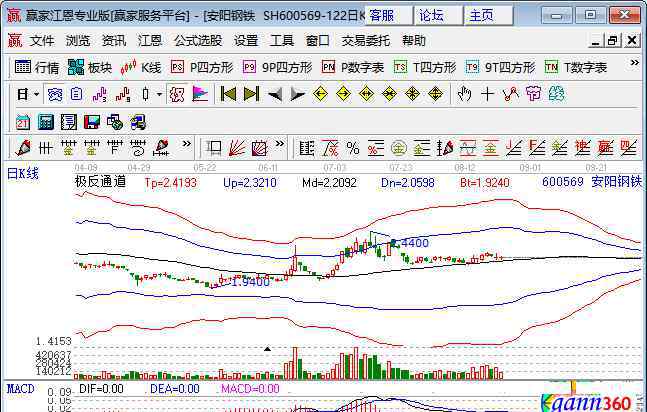Open 帮助 menu
647x412 pixels.
tap(414, 40)
